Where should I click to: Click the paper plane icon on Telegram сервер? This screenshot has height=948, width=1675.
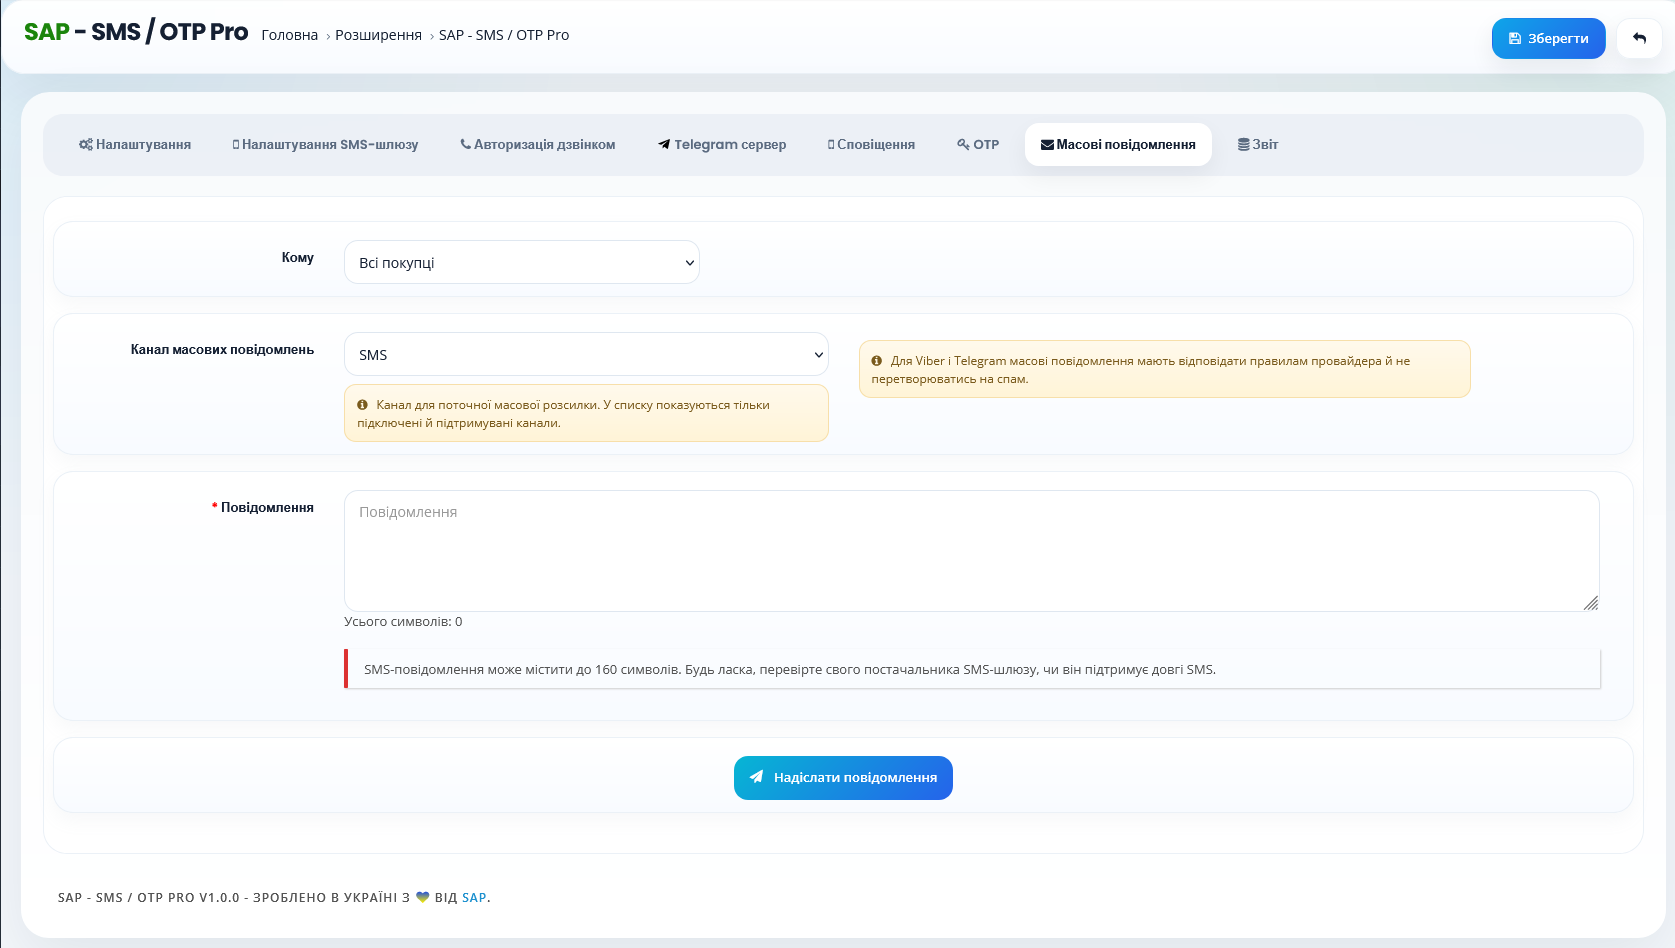[x=664, y=144]
